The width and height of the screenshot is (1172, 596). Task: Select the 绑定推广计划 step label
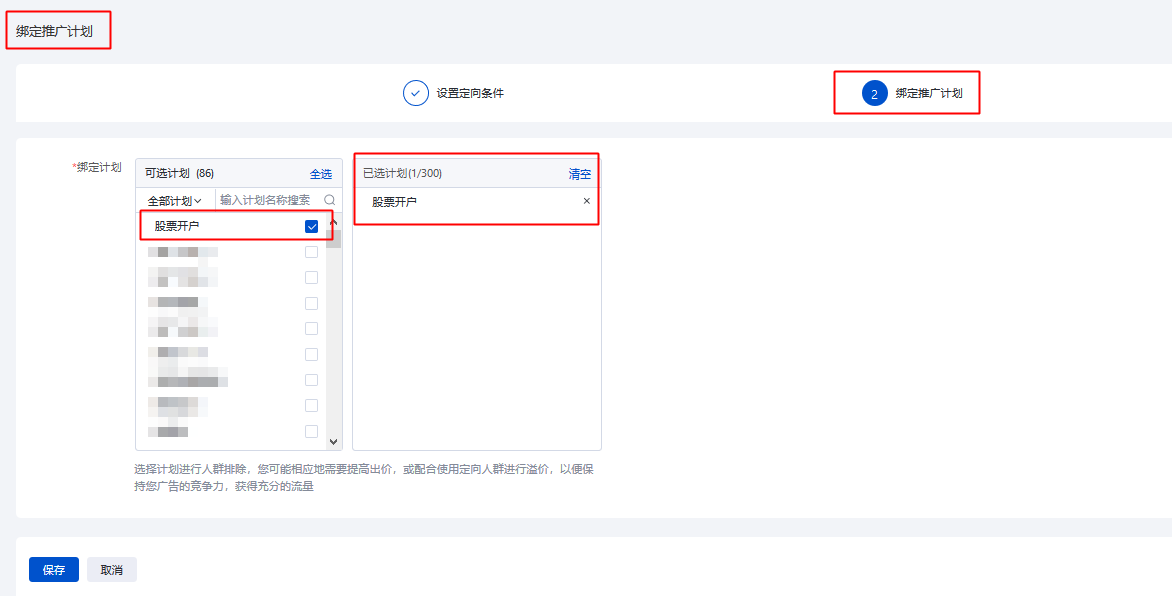(929, 93)
